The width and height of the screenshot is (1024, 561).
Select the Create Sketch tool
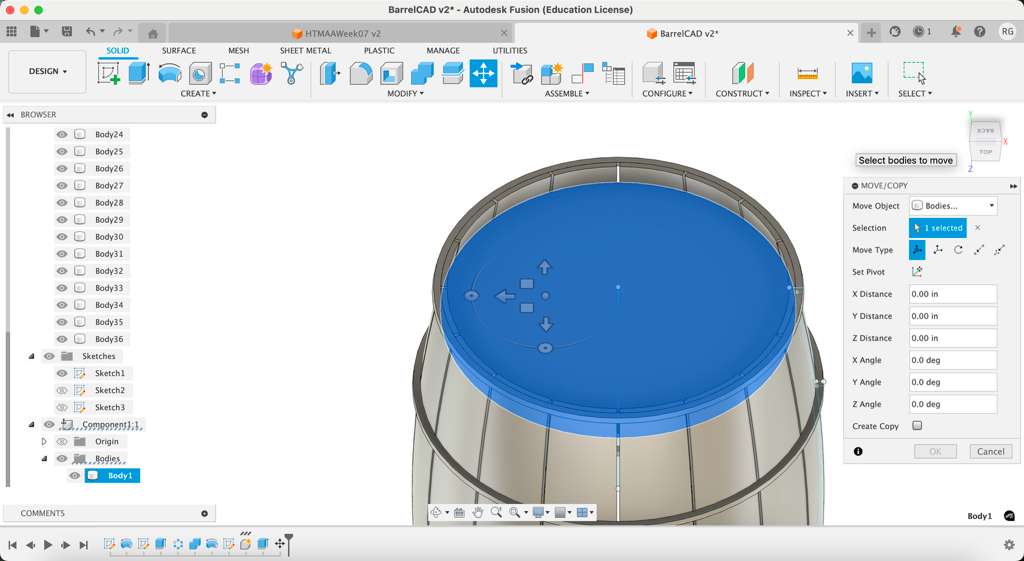pyautogui.click(x=109, y=73)
